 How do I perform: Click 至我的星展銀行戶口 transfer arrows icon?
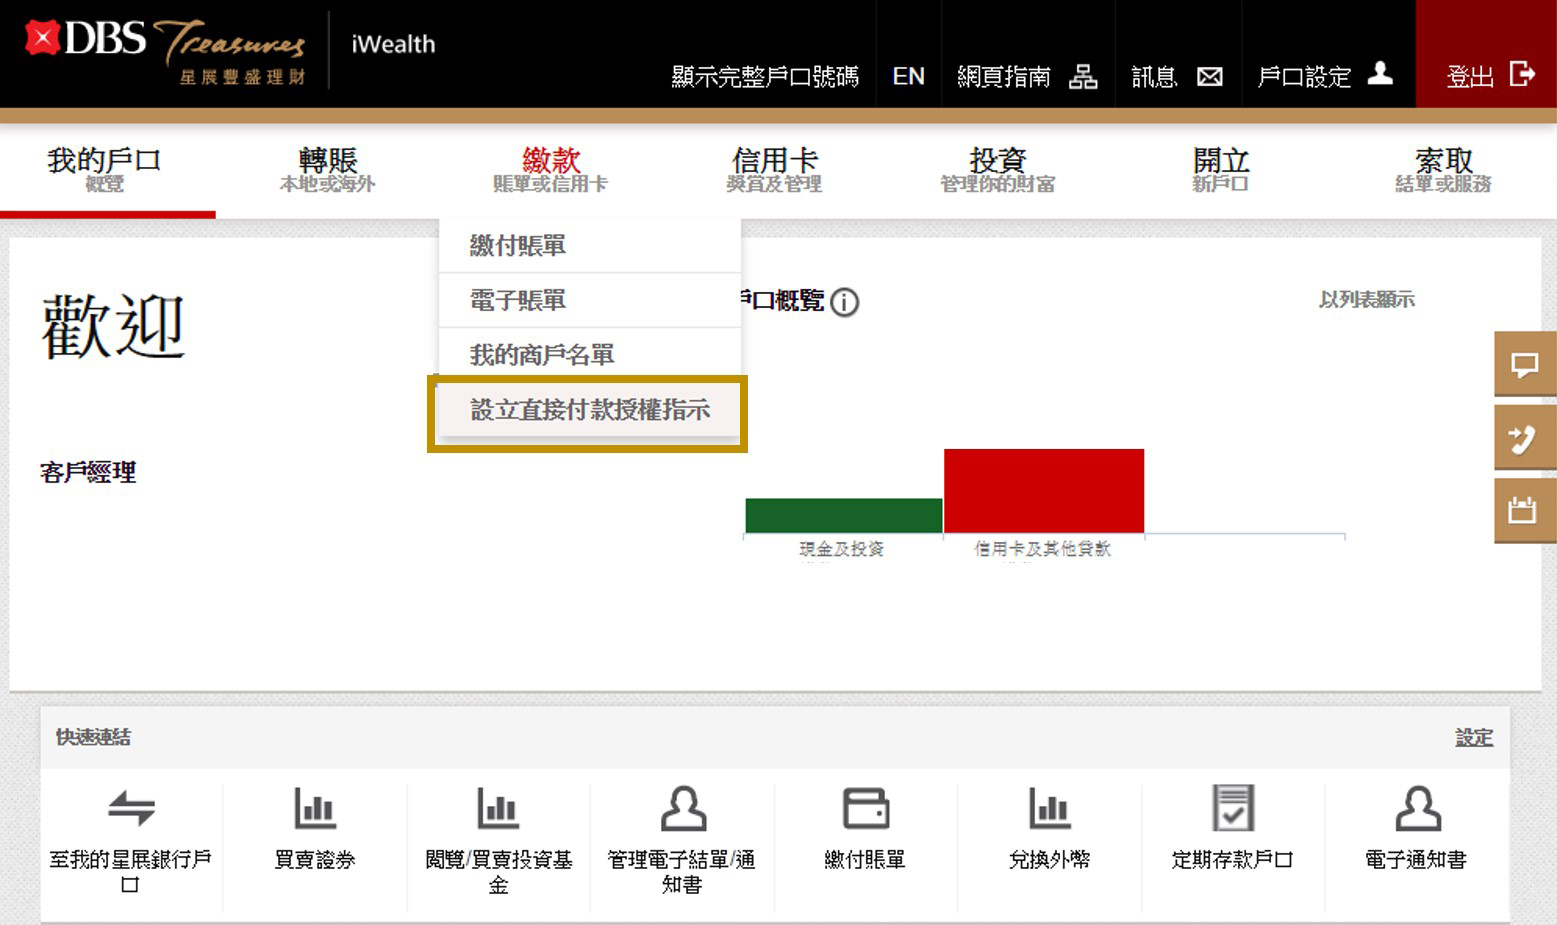pos(131,809)
